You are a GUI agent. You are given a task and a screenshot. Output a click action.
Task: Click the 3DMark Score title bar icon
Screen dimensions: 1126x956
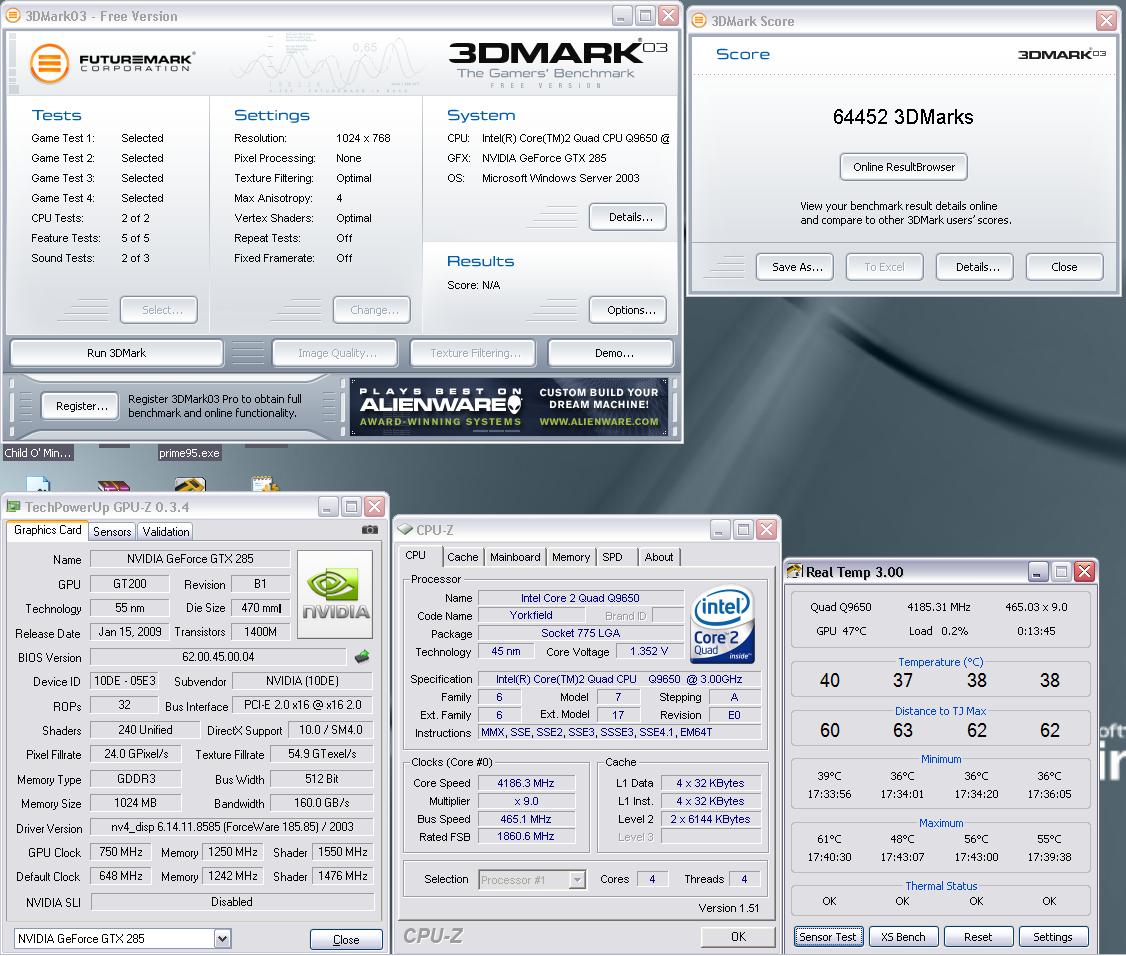[x=699, y=21]
